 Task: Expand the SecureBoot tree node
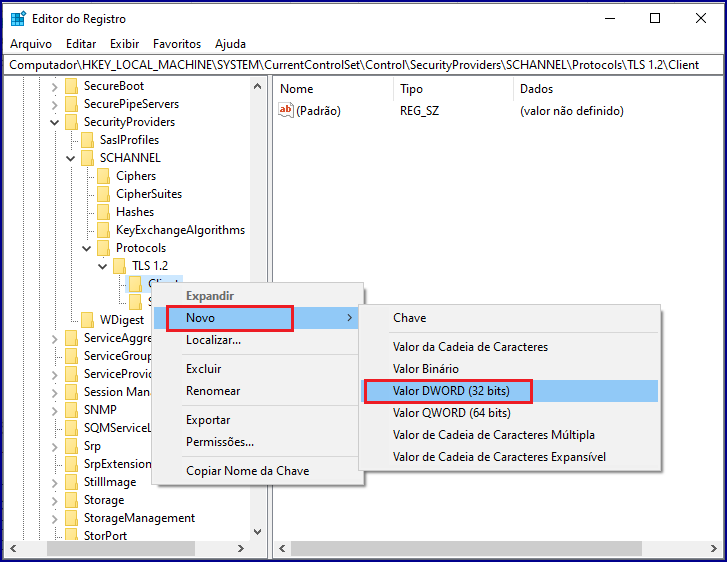55,87
